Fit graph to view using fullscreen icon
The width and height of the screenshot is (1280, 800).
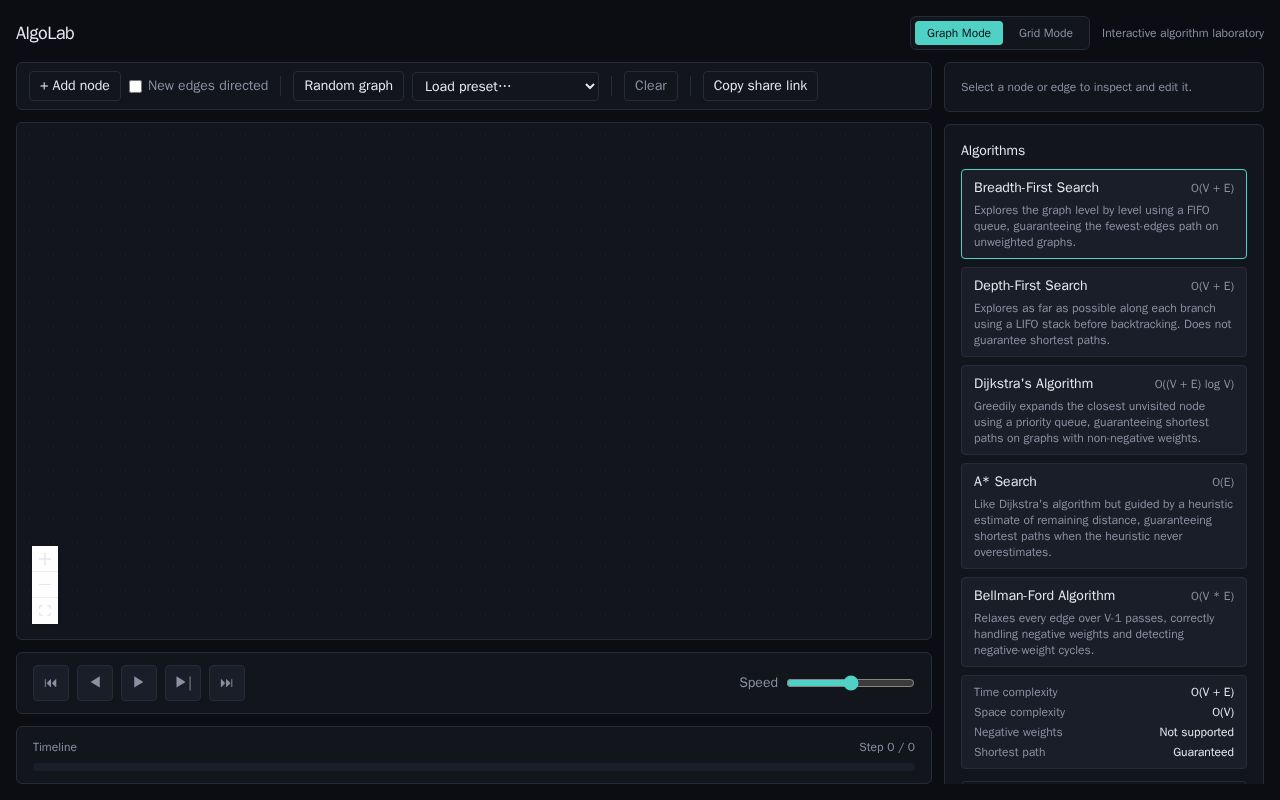pos(45,611)
